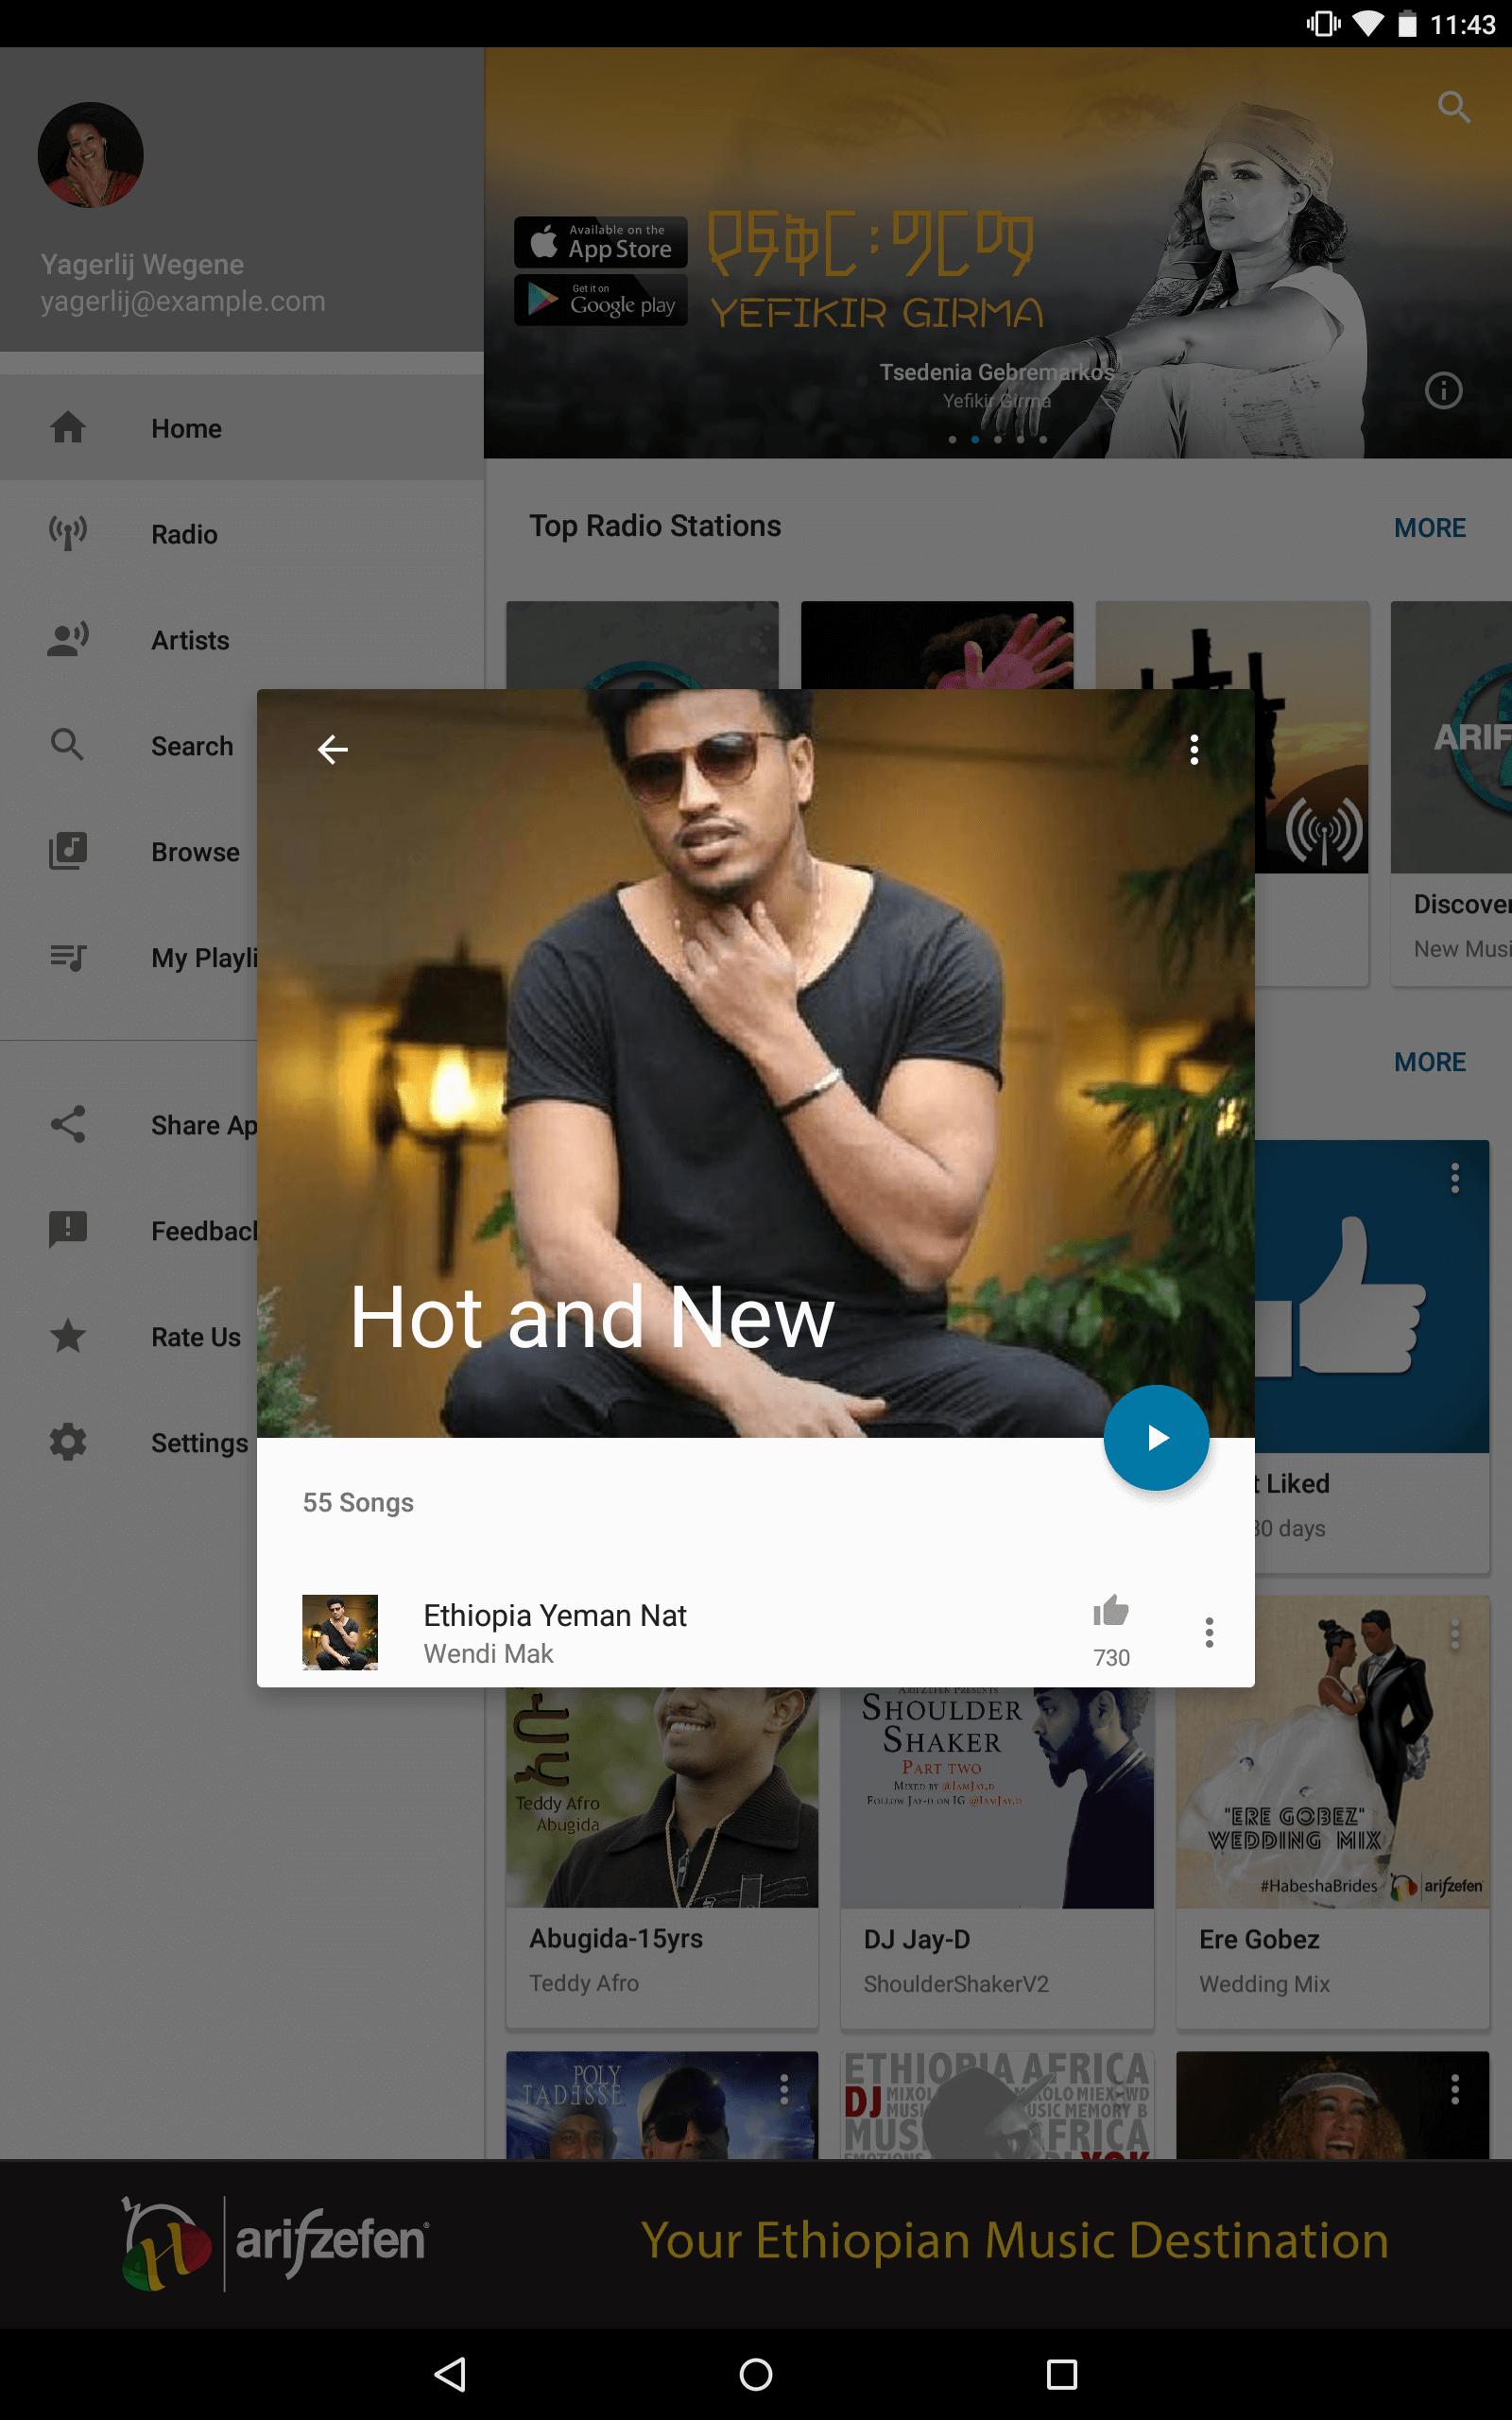The height and width of the screenshot is (2420, 1512).
Task: Open the Settings entry
Action: click(128, 1443)
